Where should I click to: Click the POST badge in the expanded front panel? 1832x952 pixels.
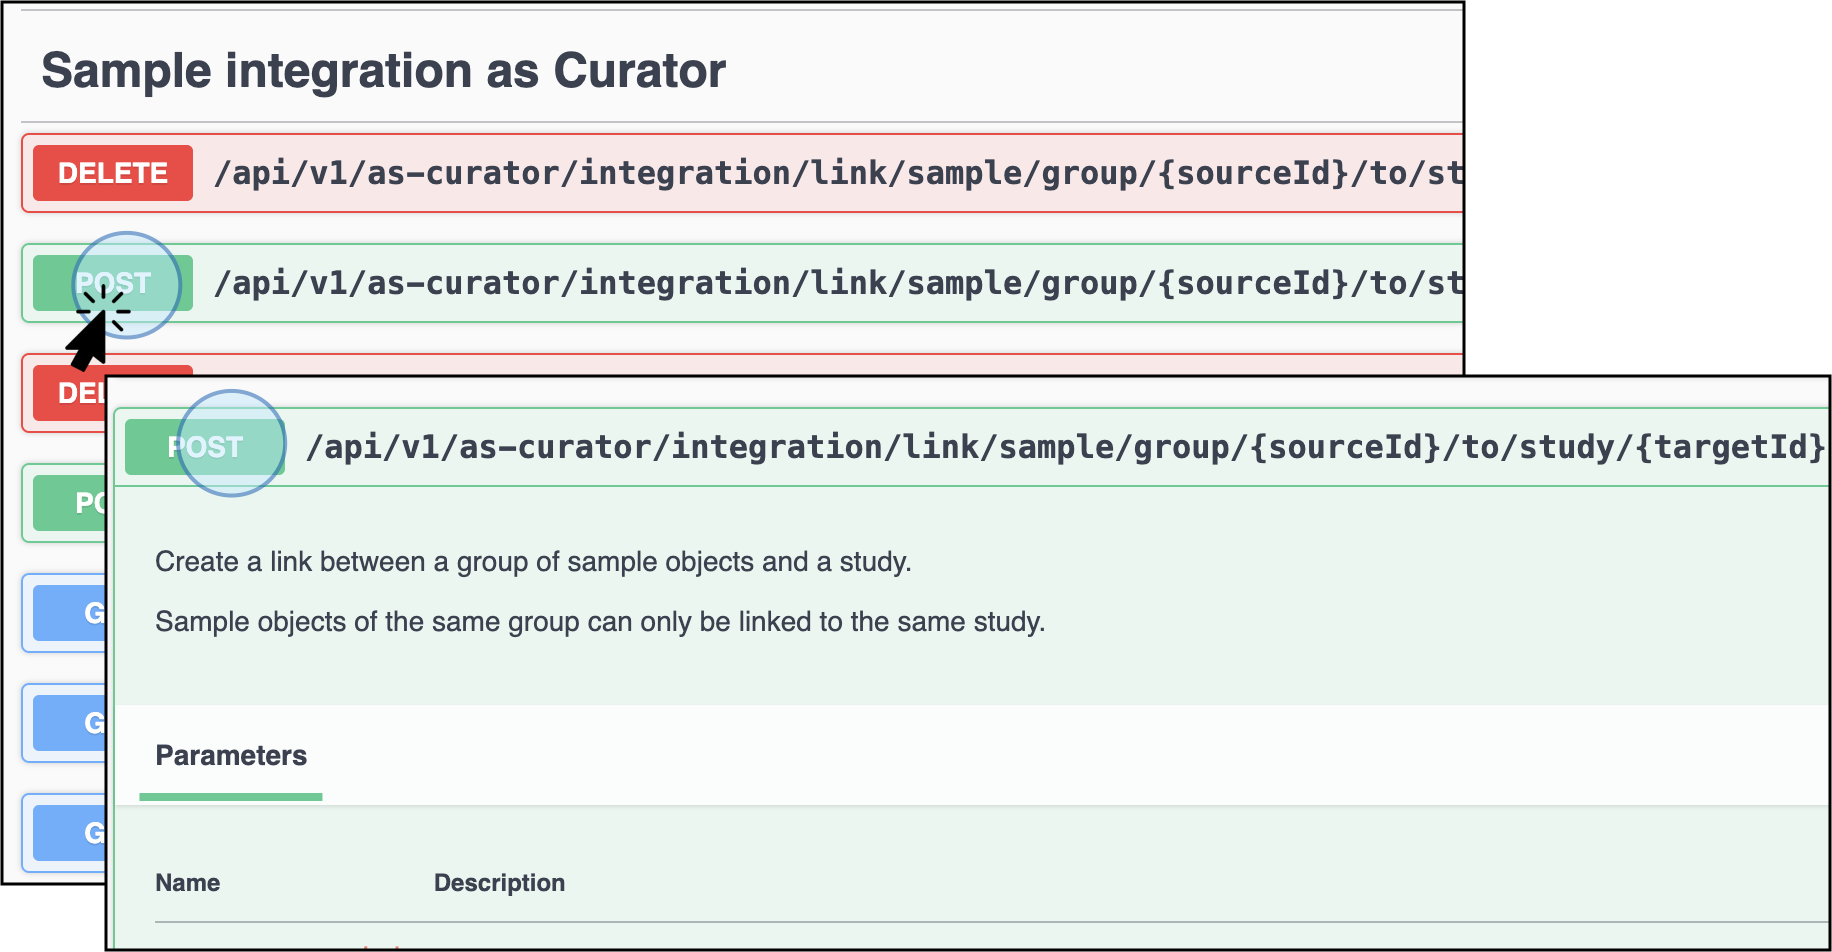(205, 447)
